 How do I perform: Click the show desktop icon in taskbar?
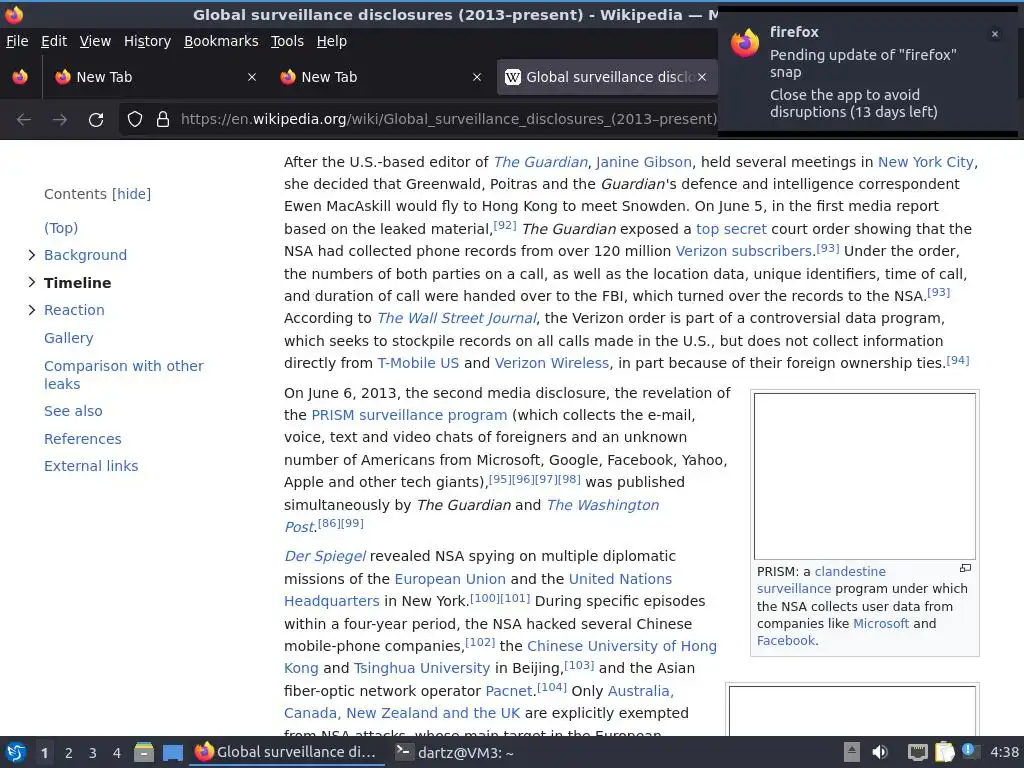tap(172, 753)
